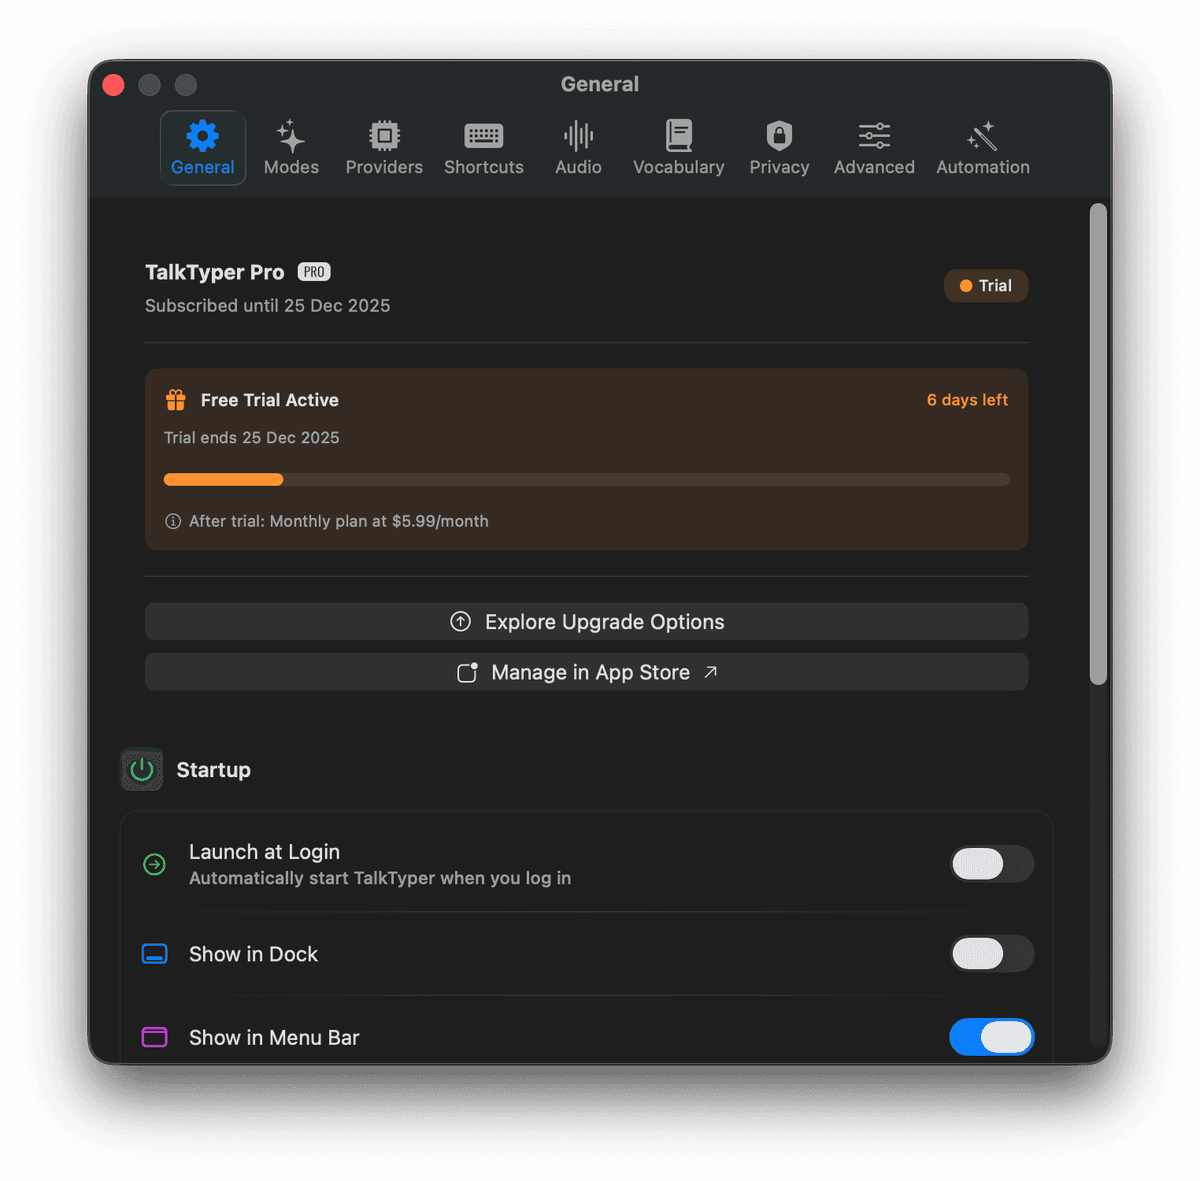
Task: Click the trial progress bar
Action: 586,479
